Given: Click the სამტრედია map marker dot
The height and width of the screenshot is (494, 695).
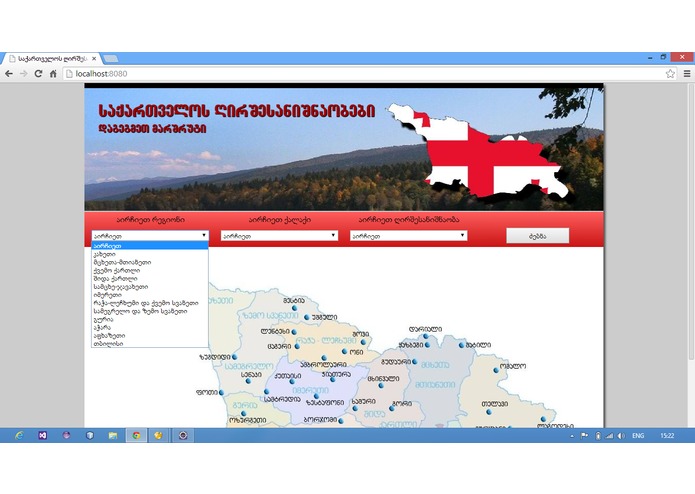Looking at the screenshot, I should pos(266,392).
